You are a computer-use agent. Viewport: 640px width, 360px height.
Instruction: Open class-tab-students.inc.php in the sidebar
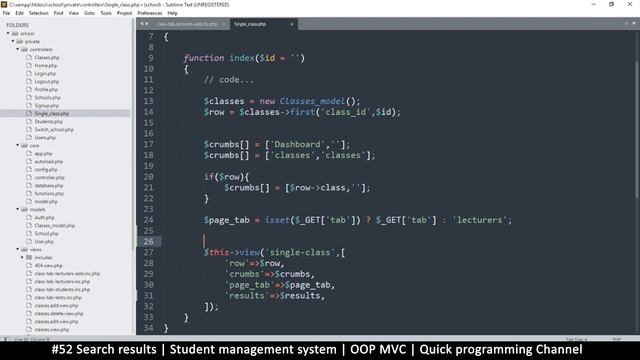(62, 289)
